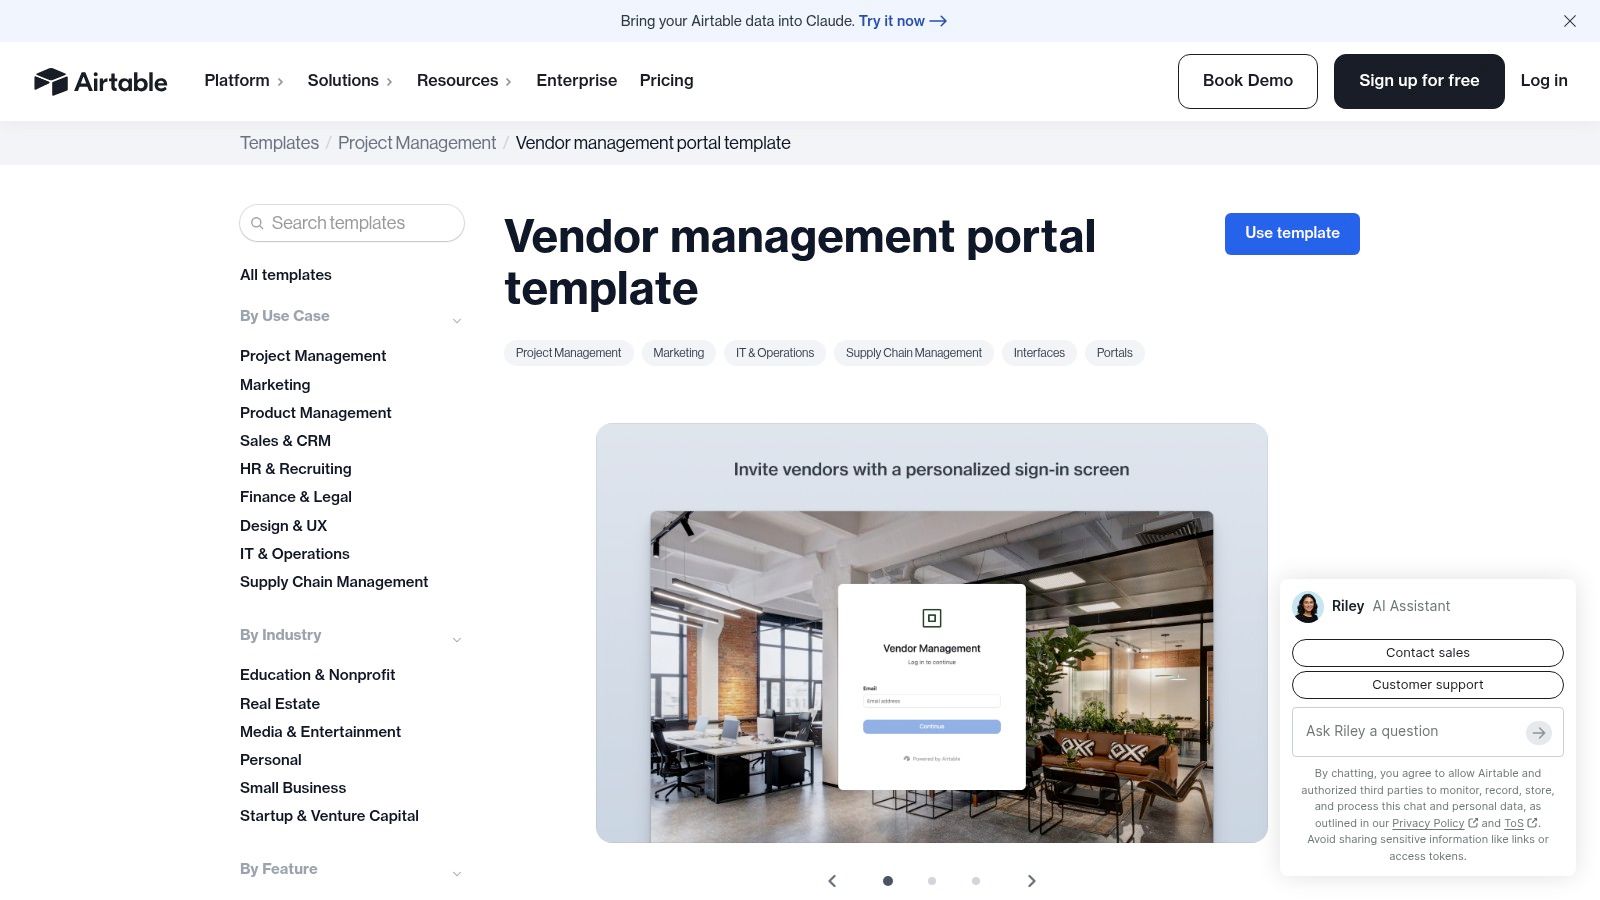Select Design & UX category
The height and width of the screenshot is (900, 1600).
point(283,526)
